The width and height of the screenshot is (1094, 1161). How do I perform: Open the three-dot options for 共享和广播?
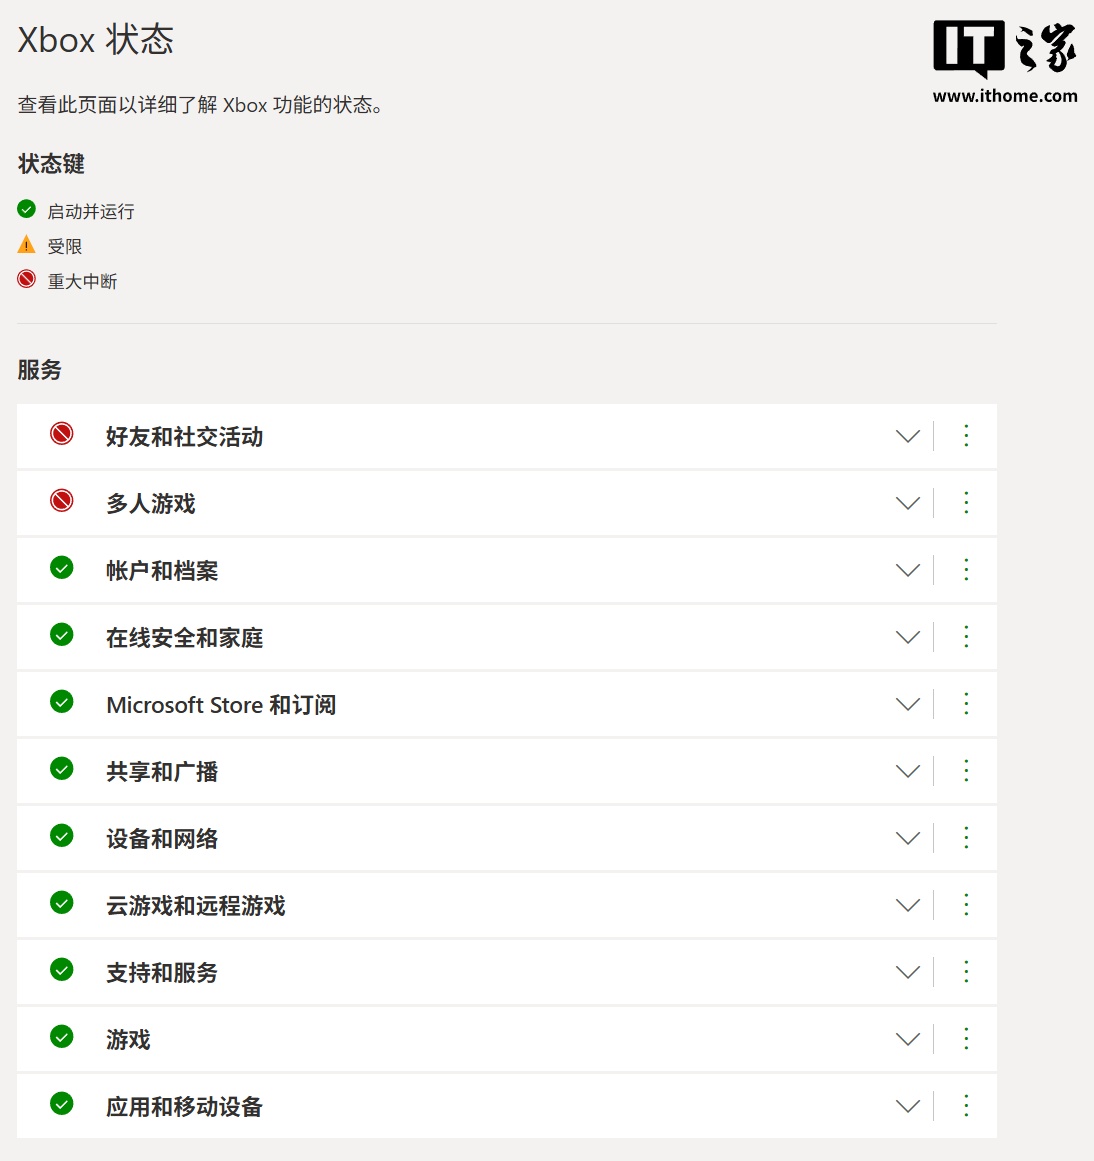click(x=966, y=771)
